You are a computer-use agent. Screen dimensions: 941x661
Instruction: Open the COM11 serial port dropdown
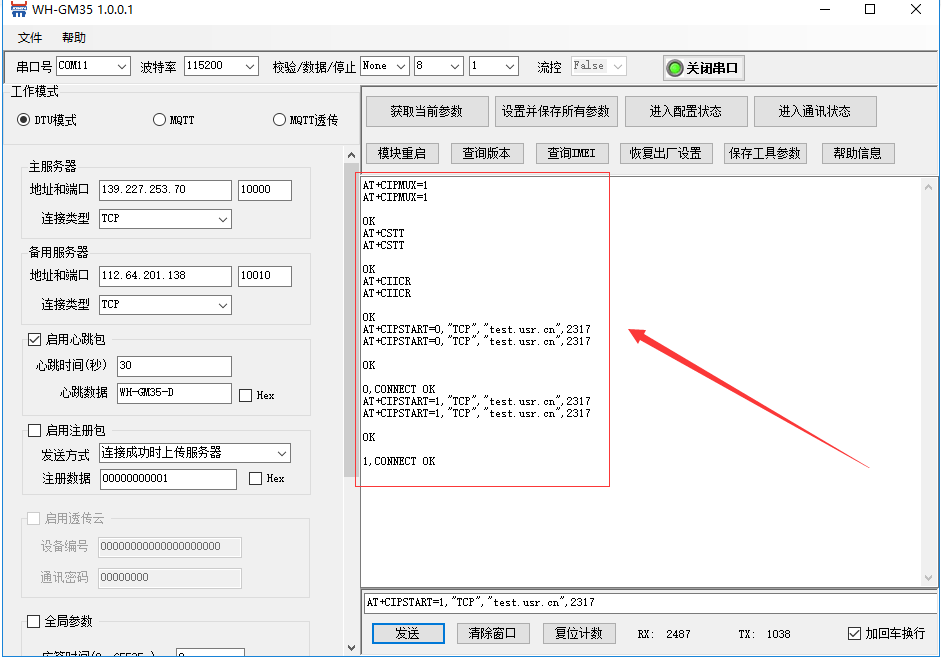(x=93, y=66)
